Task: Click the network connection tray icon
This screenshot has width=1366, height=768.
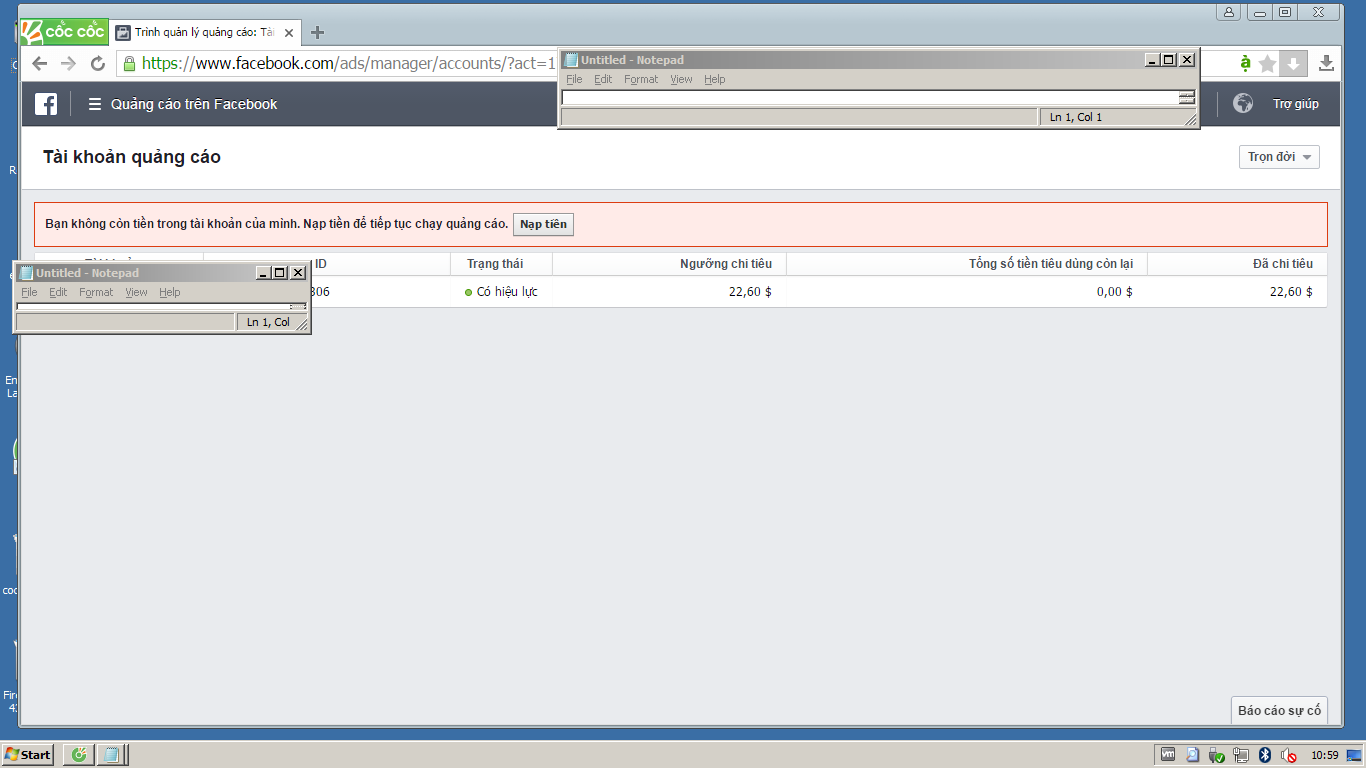Action: pos(1241,755)
